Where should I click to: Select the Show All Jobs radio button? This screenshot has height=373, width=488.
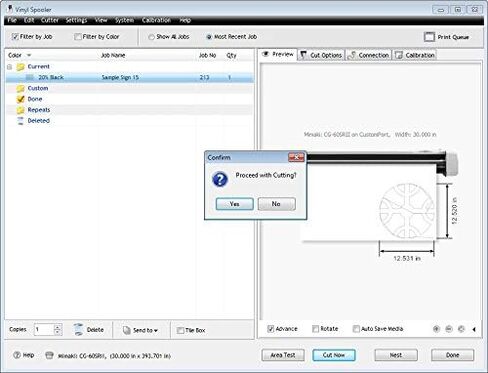pos(151,37)
